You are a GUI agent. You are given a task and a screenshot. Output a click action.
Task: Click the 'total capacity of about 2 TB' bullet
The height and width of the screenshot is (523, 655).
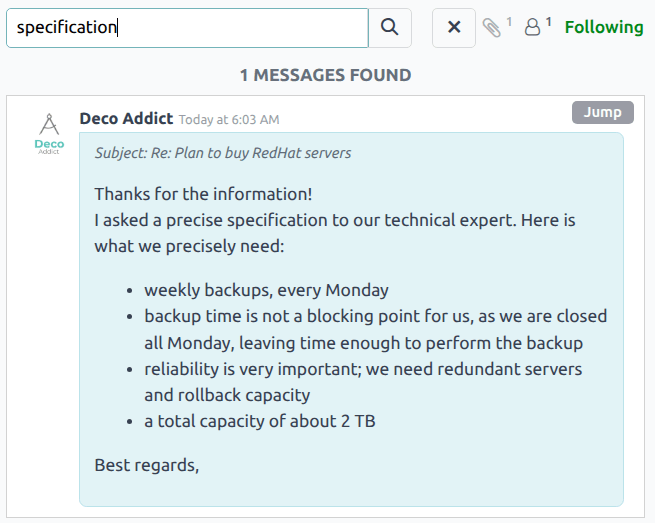(259, 421)
